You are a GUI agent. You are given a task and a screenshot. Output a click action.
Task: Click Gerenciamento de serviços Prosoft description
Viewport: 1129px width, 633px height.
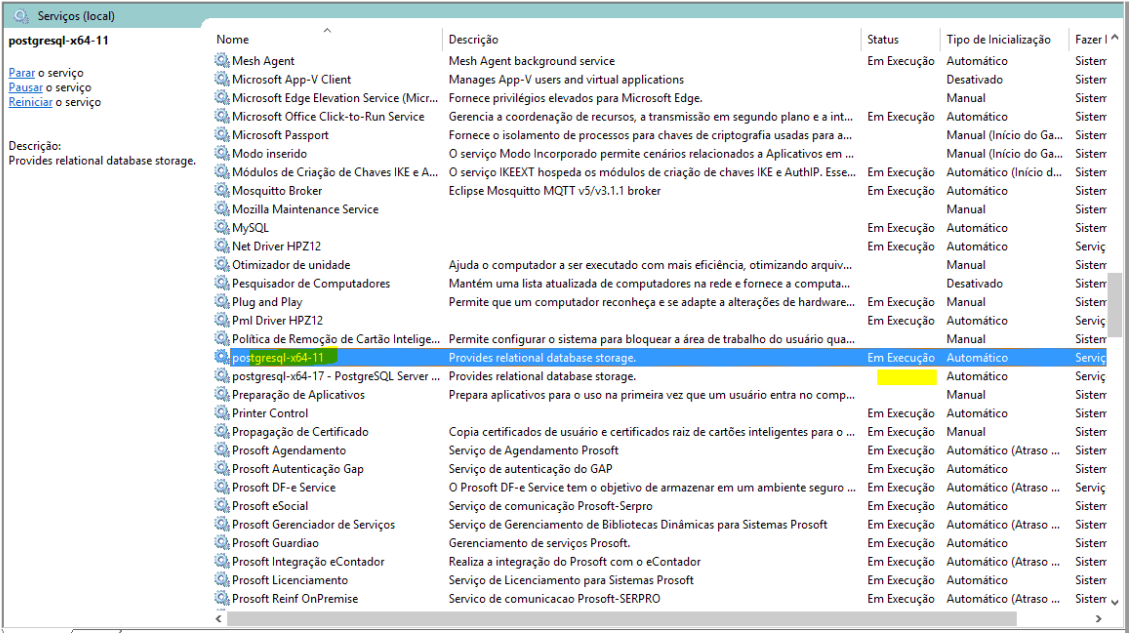point(539,543)
